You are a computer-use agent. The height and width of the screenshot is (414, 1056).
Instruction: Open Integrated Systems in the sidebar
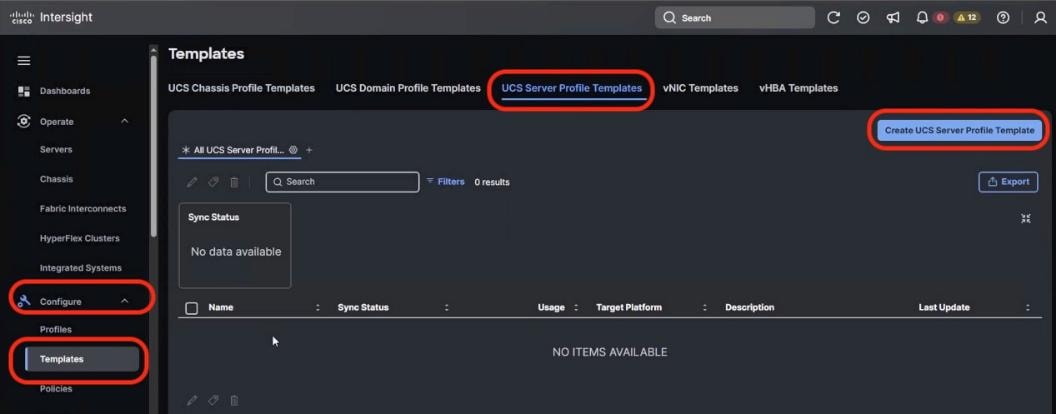[81, 268]
